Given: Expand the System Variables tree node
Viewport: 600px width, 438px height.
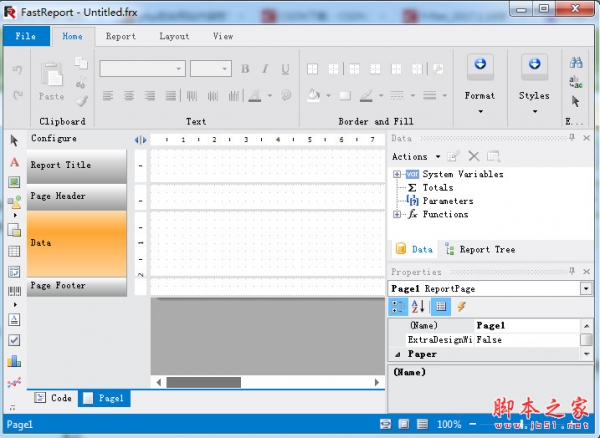Looking at the screenshot, I should click(x=397, y=174).
